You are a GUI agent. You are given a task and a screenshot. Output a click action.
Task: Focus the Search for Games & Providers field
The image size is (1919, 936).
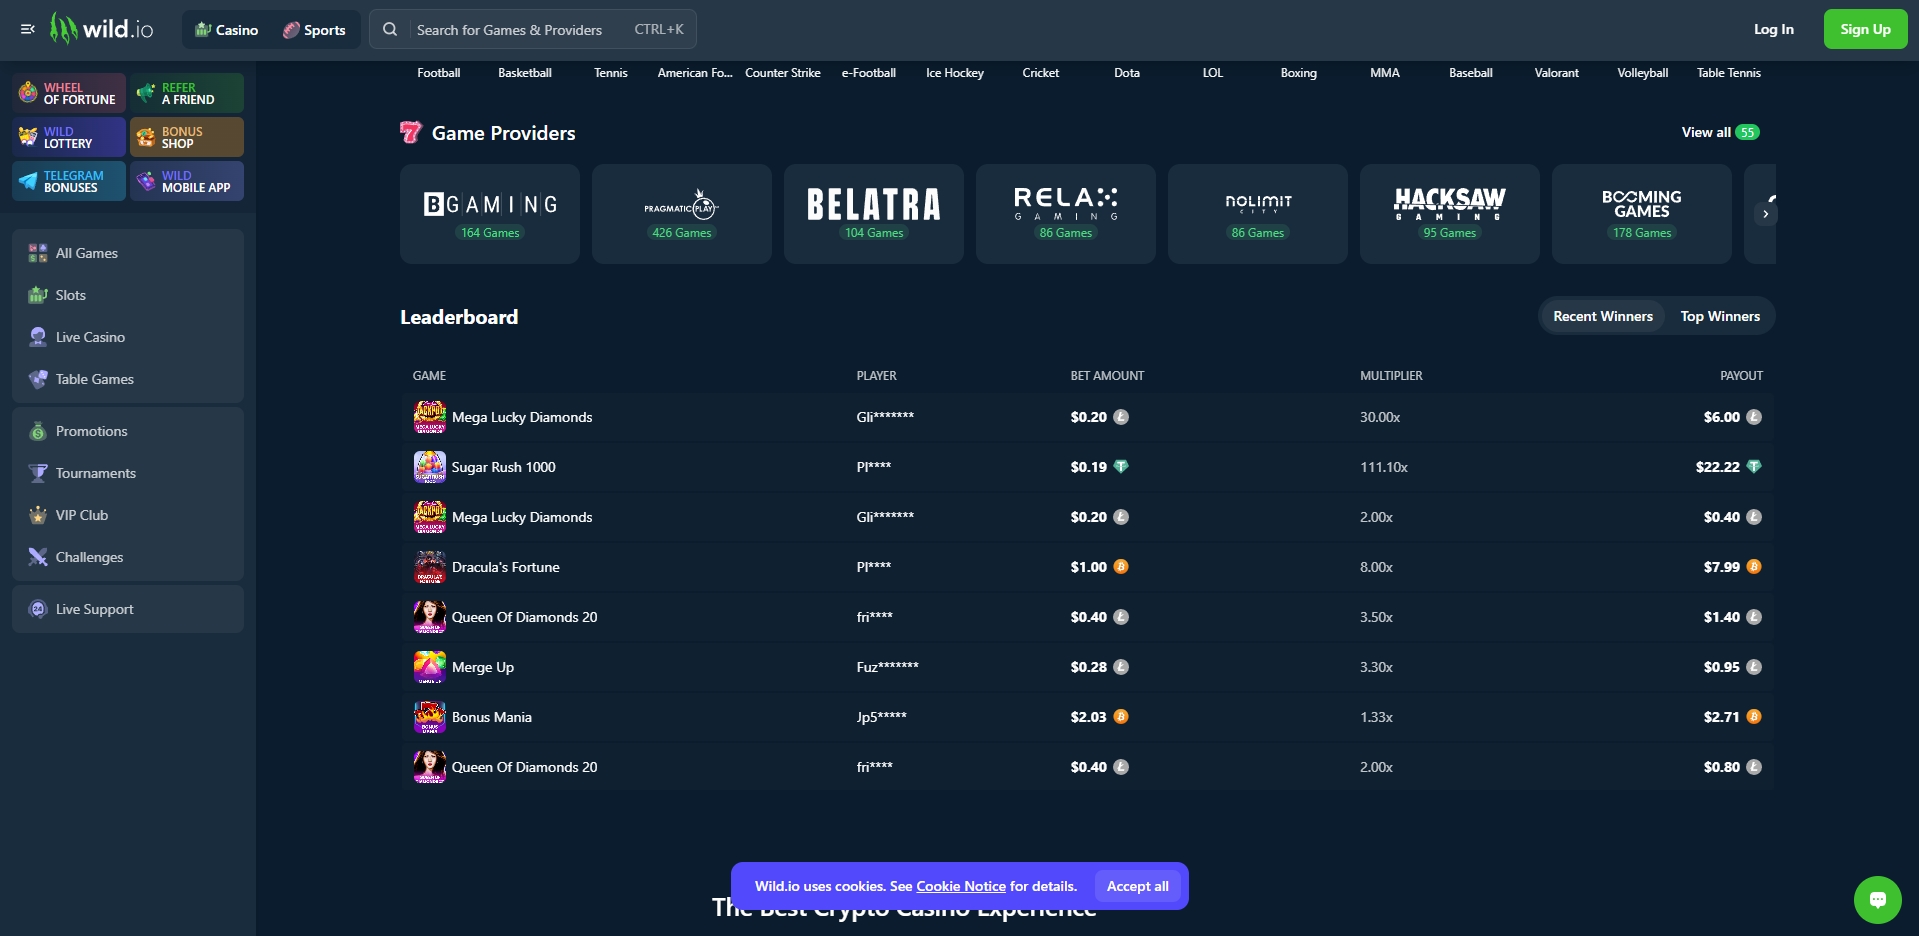tap(533, 29)
